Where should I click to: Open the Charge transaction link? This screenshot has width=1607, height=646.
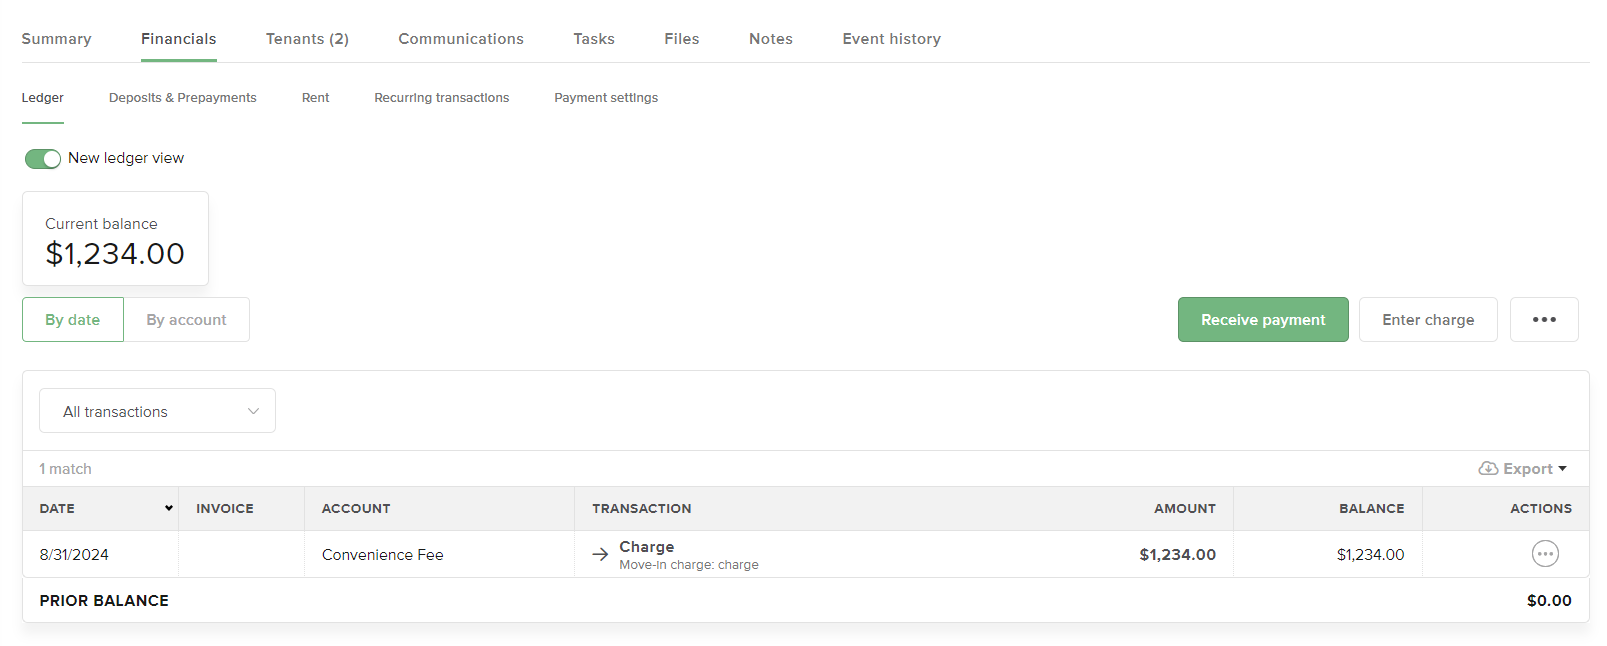tap(646, 547)
